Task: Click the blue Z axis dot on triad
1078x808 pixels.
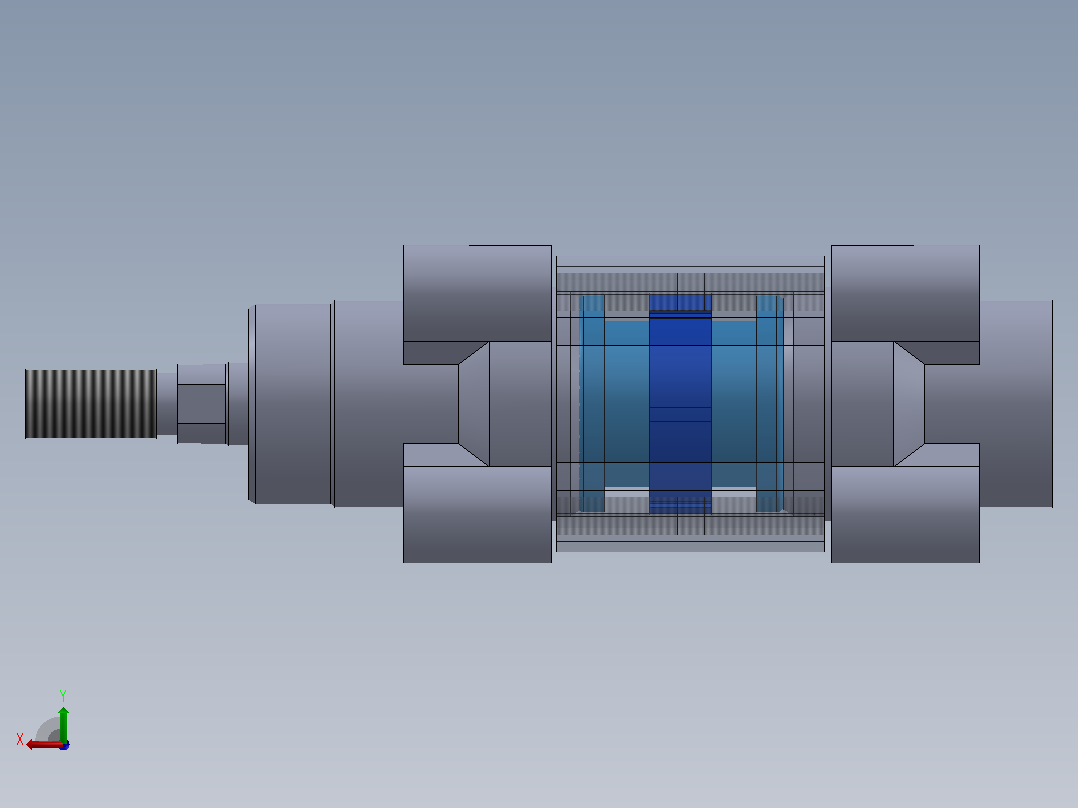Action: (65, 745)
